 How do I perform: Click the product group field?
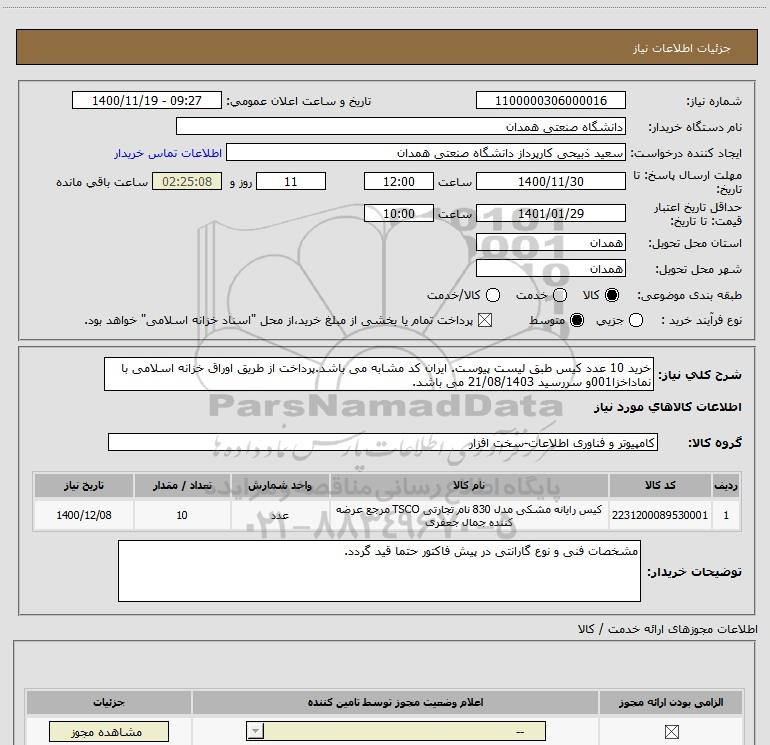coord(383,442)
